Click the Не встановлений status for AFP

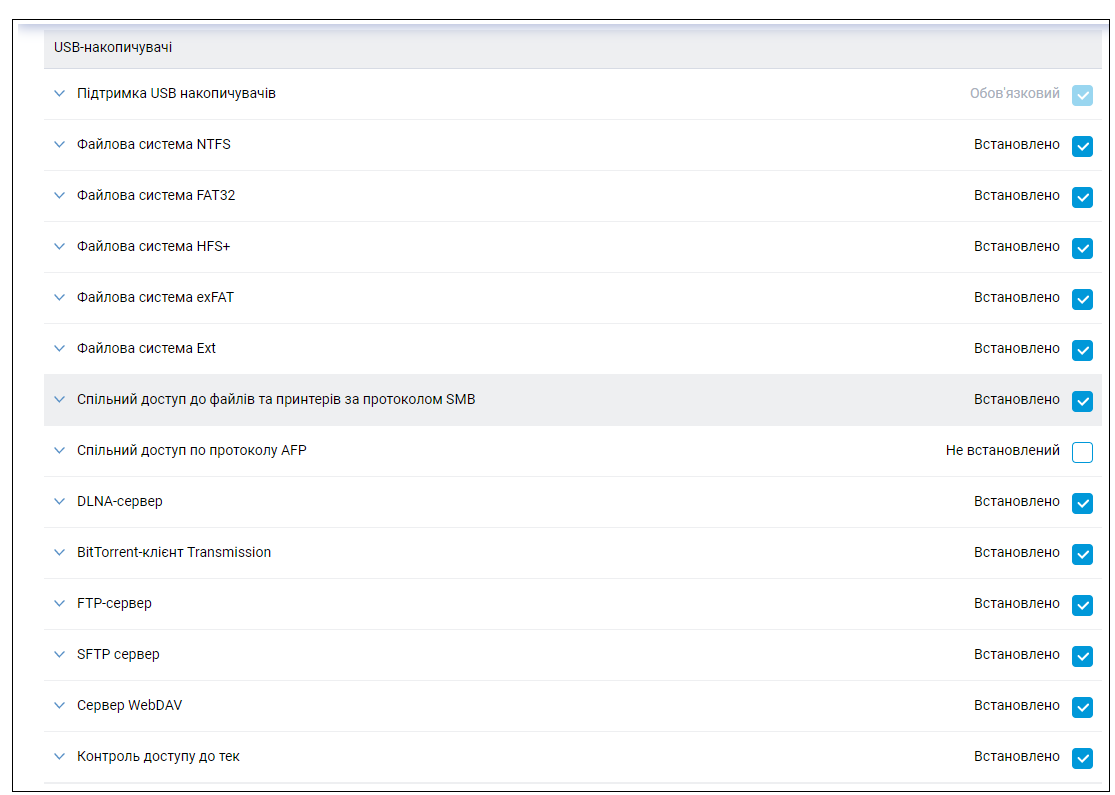(1002, 450)
